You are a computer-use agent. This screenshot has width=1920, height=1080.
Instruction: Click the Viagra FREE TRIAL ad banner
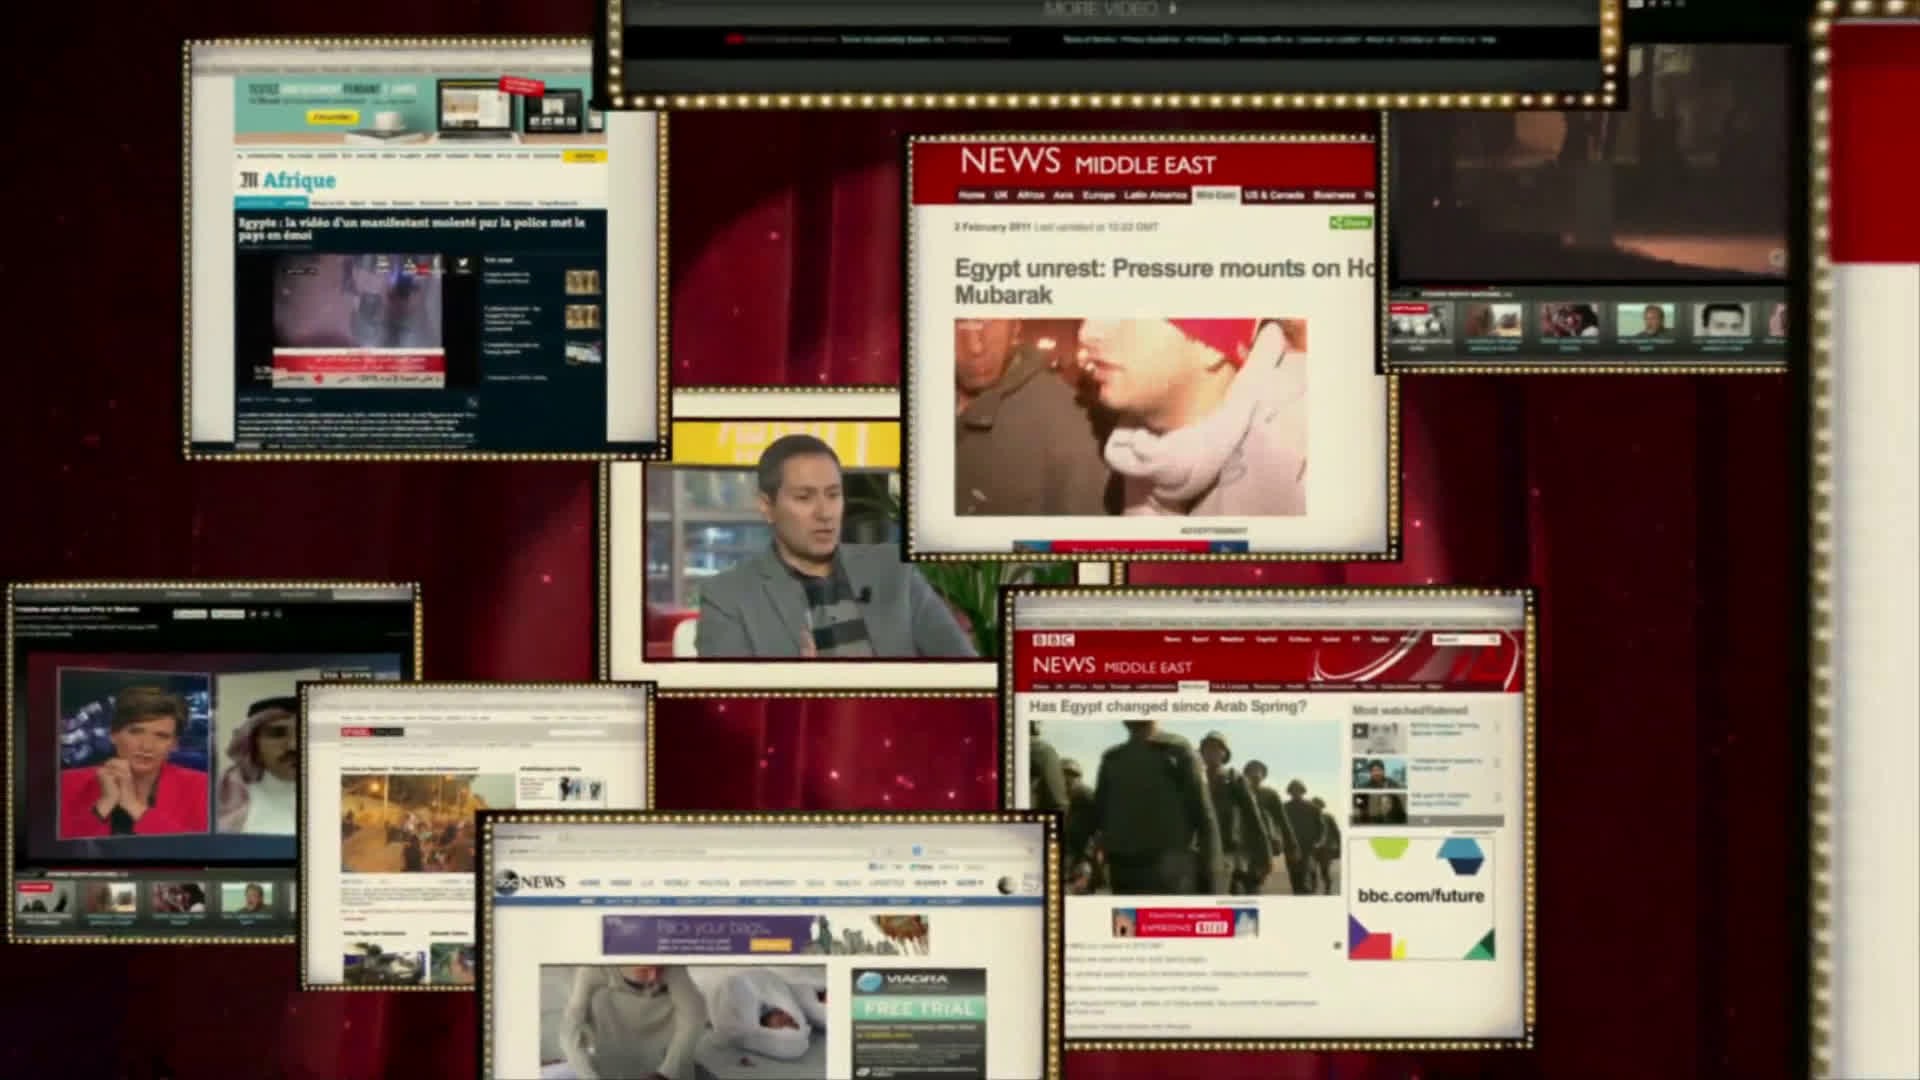point(918,1008)
